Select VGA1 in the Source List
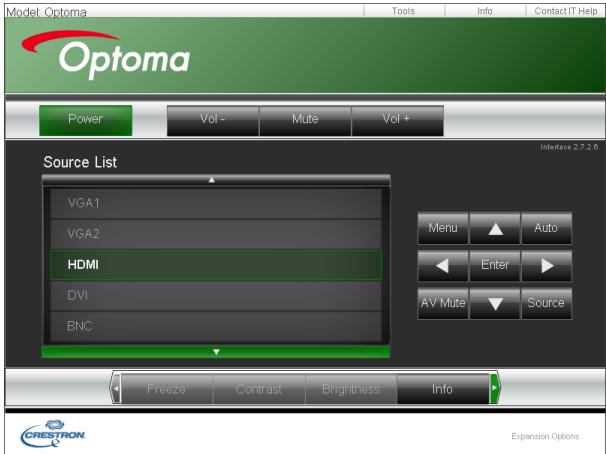The height and width of the screenshot is (454, 606). click(216, 203)
